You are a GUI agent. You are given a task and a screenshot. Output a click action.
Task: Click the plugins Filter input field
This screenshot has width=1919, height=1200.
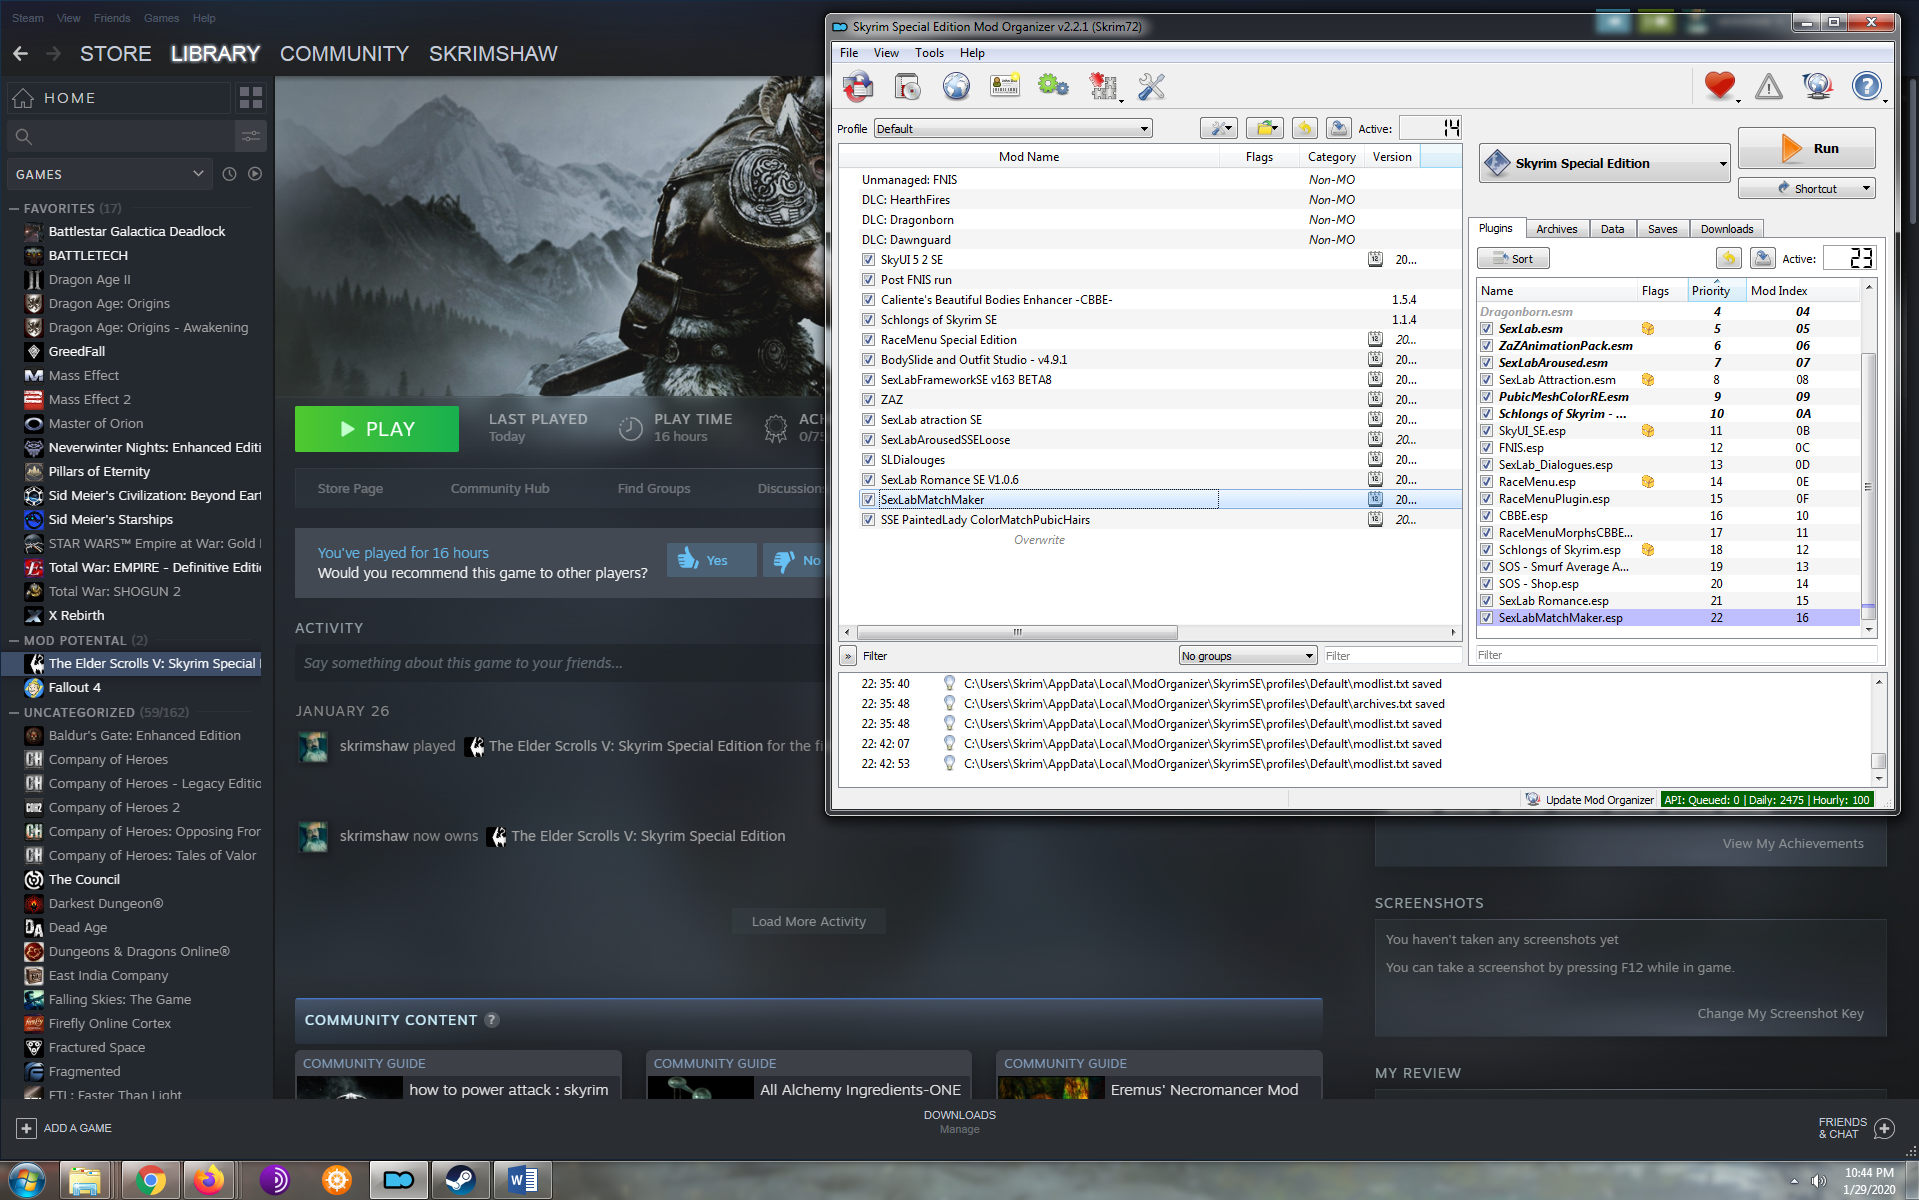(x=1676, y=655)
